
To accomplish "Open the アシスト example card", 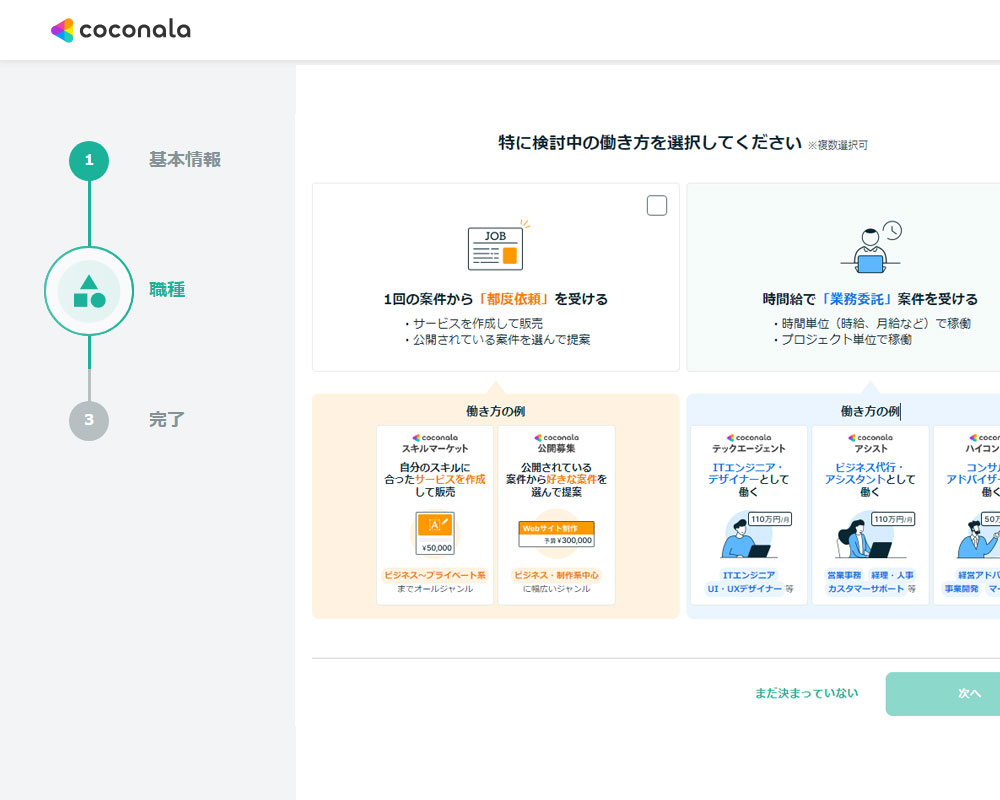I will (x=870, y=514).
